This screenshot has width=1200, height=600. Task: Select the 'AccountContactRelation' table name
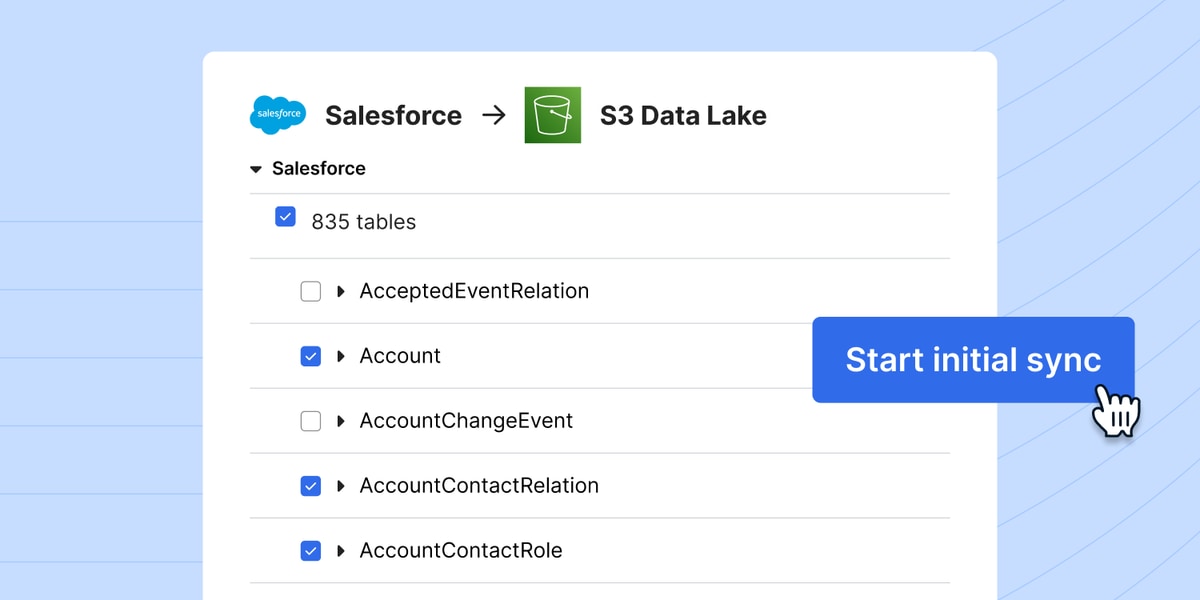coord(479,486)
